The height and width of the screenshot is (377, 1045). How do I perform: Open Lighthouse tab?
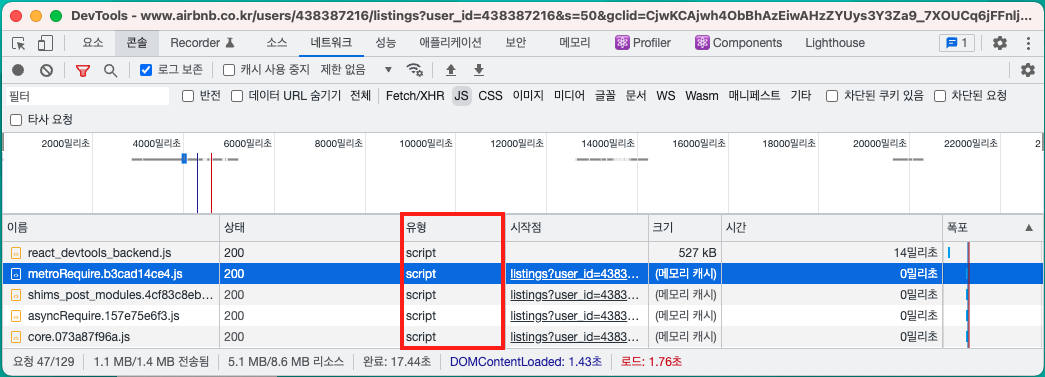pos(834,43)
